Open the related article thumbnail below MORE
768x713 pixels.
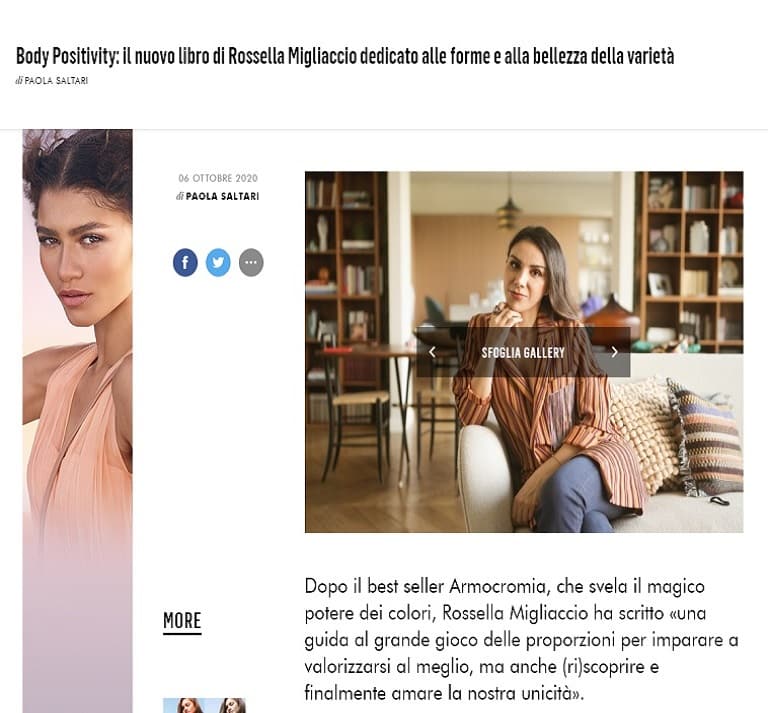[x=205, y=706]
